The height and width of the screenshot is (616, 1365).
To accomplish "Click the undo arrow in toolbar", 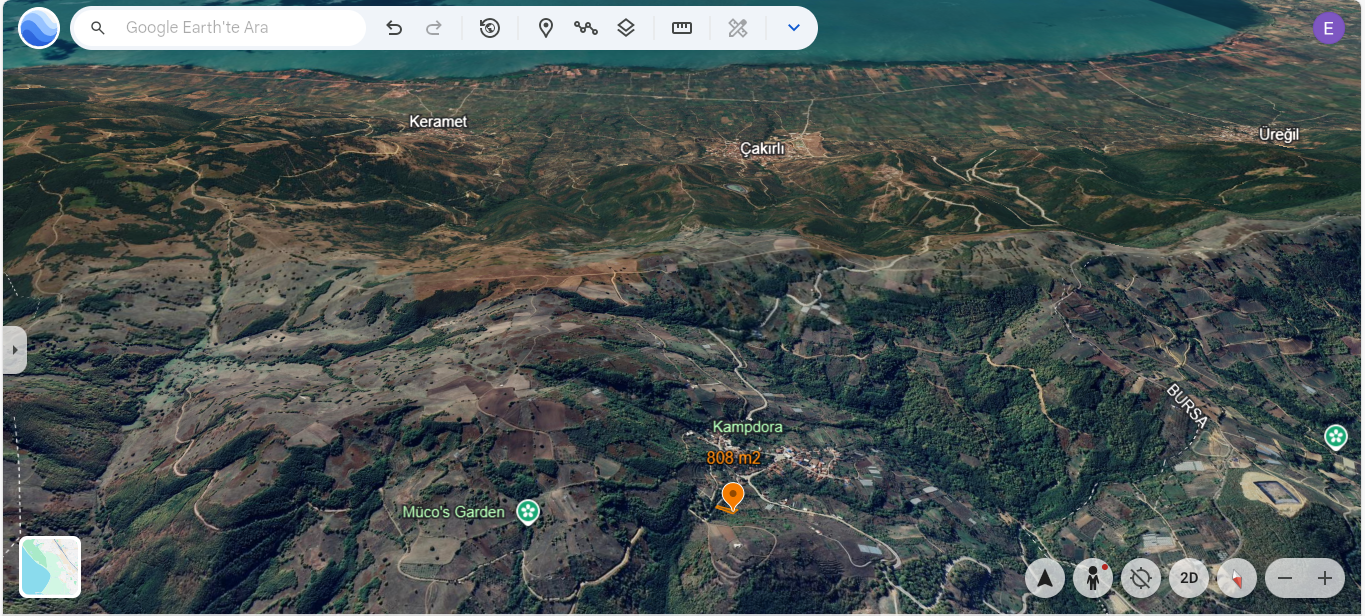I will click(x=394, y=28).
